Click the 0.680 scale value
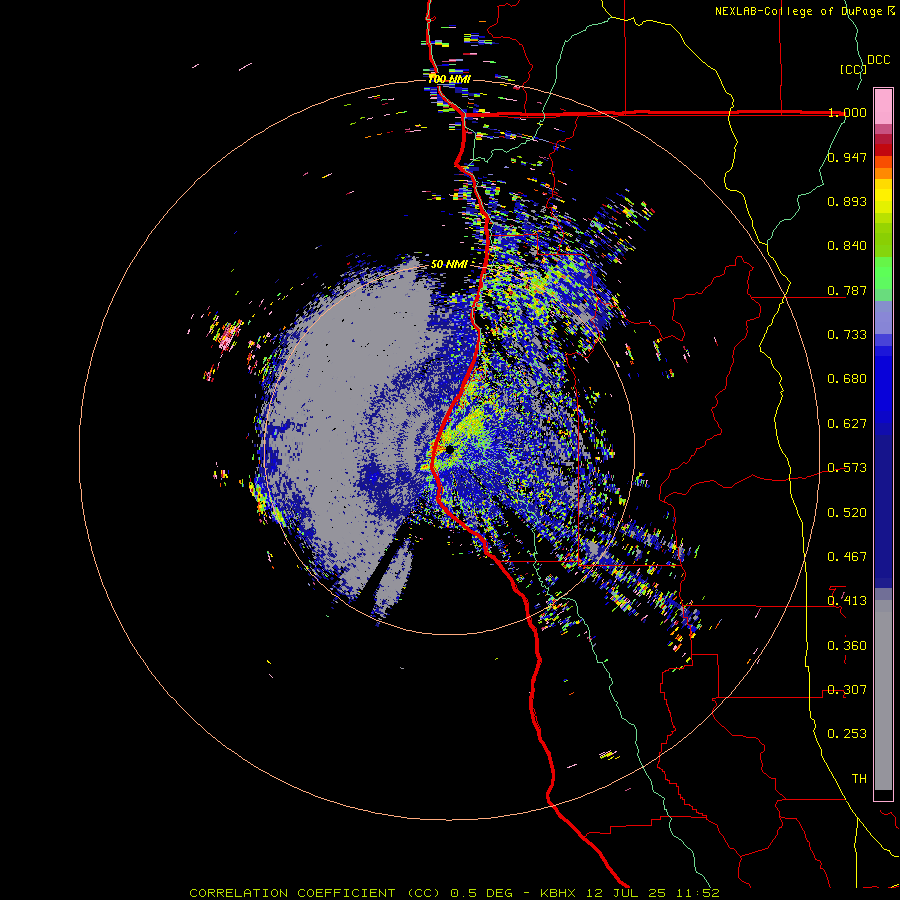 tap(847, 379)
